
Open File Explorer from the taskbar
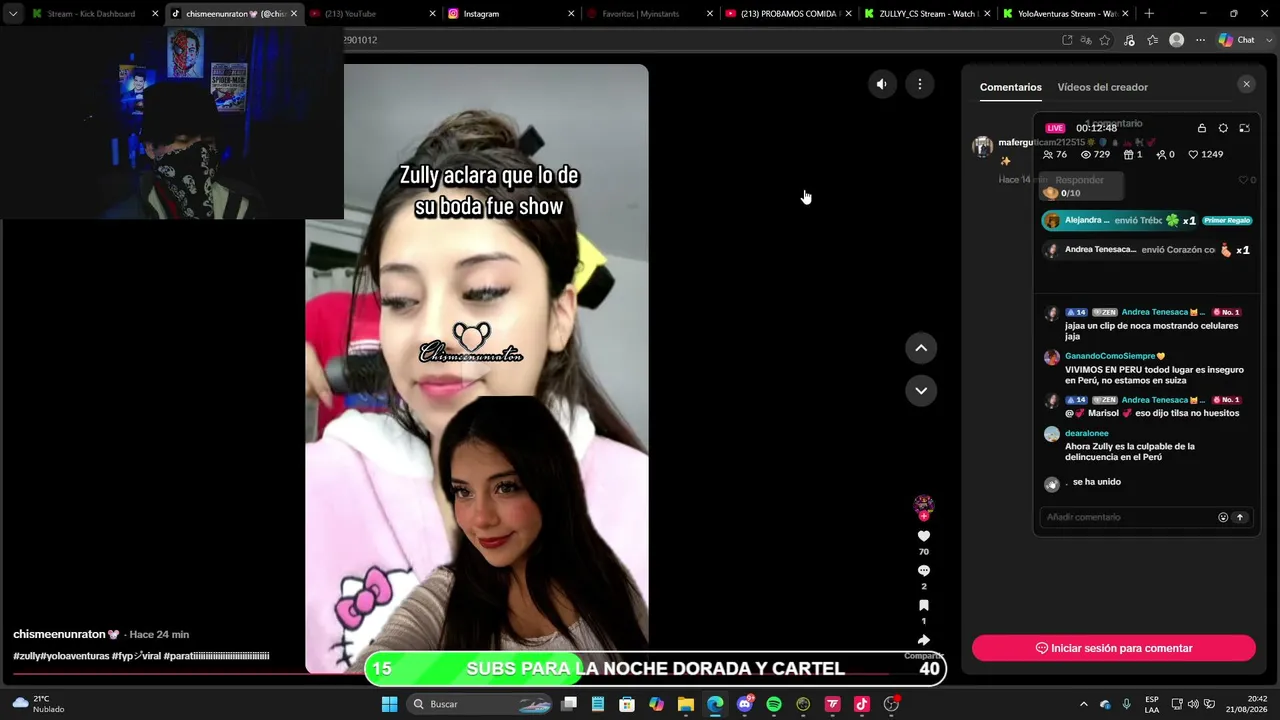(686, 704)
